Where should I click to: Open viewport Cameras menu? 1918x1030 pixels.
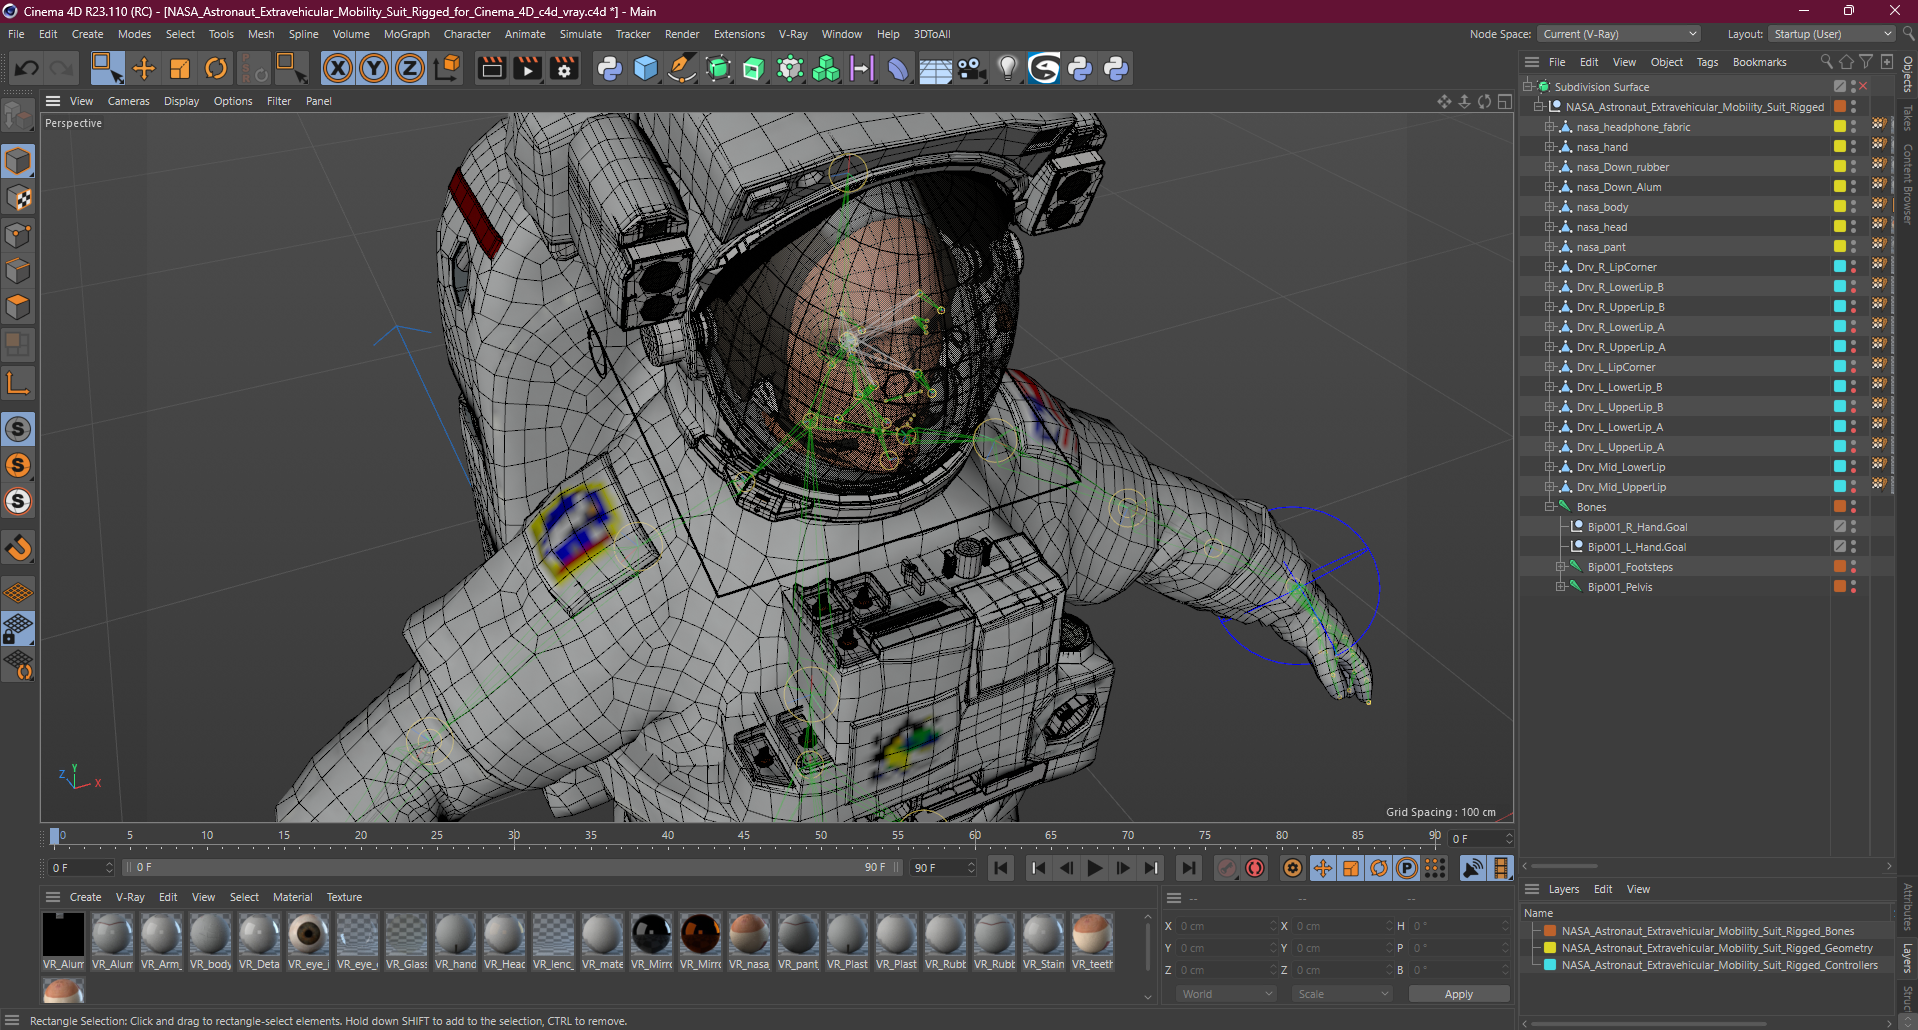pyautogui.click(x=128, y=101)
